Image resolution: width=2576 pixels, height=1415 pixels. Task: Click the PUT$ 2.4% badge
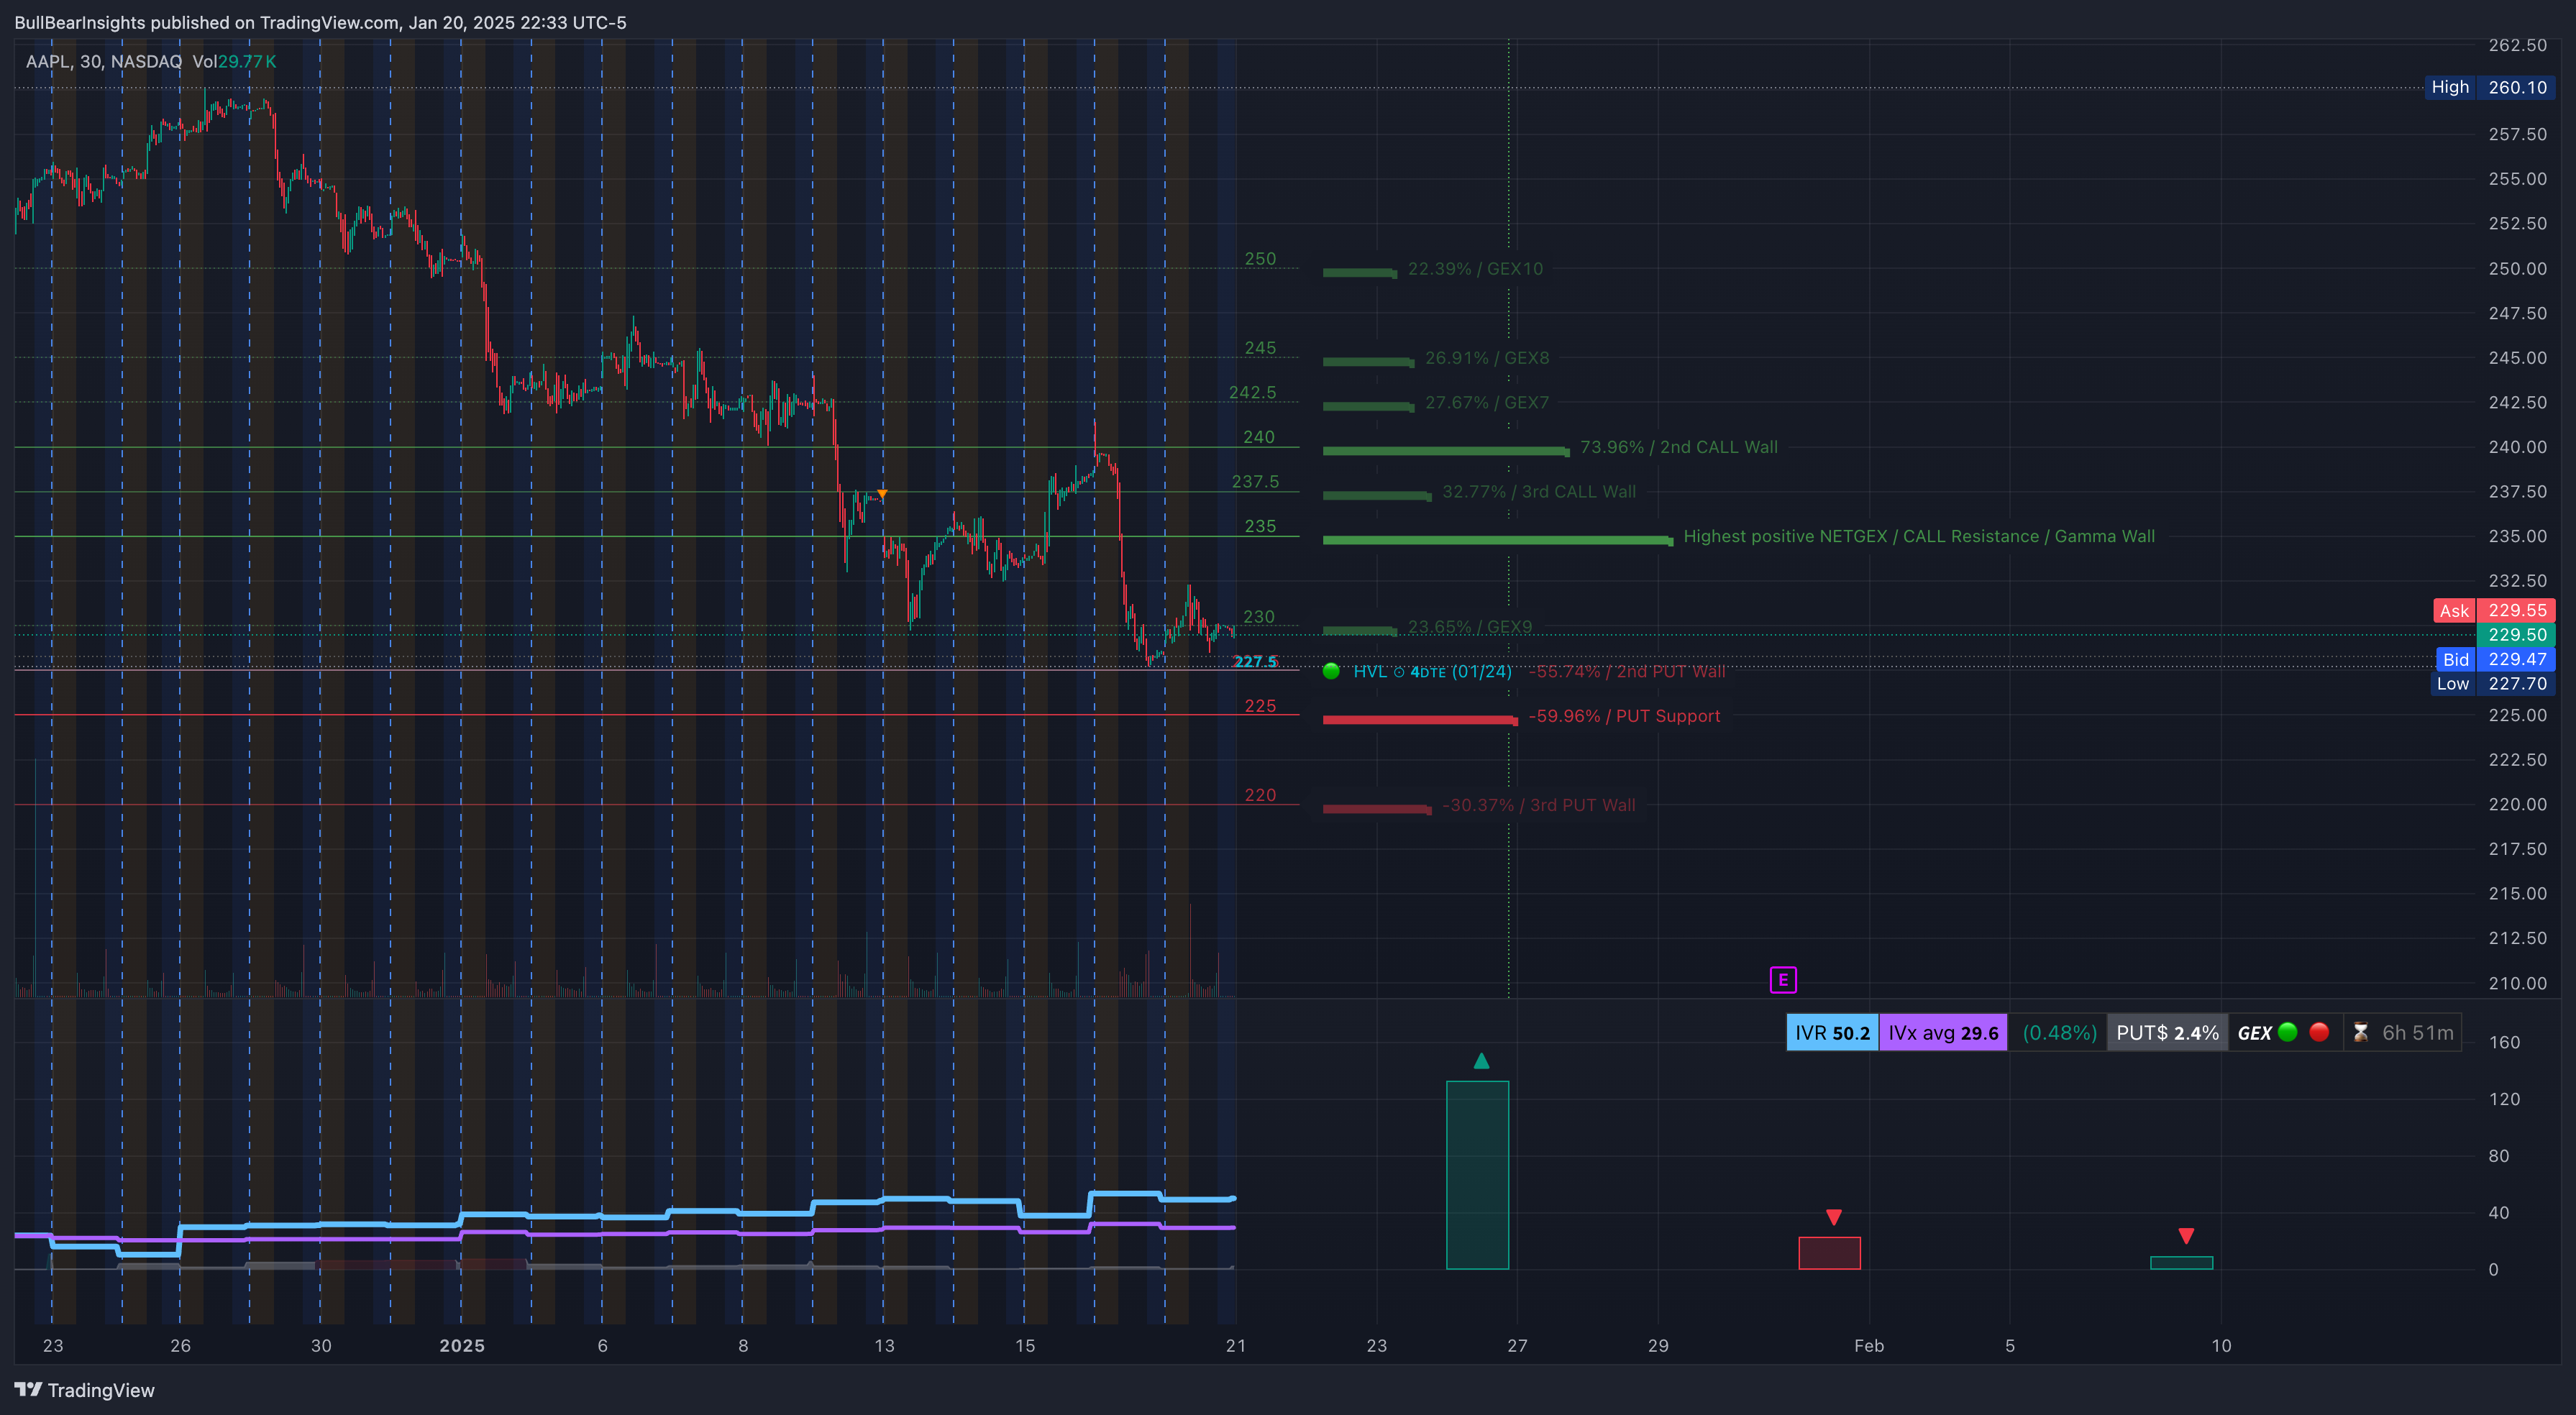click(x=2167, y=1033)
